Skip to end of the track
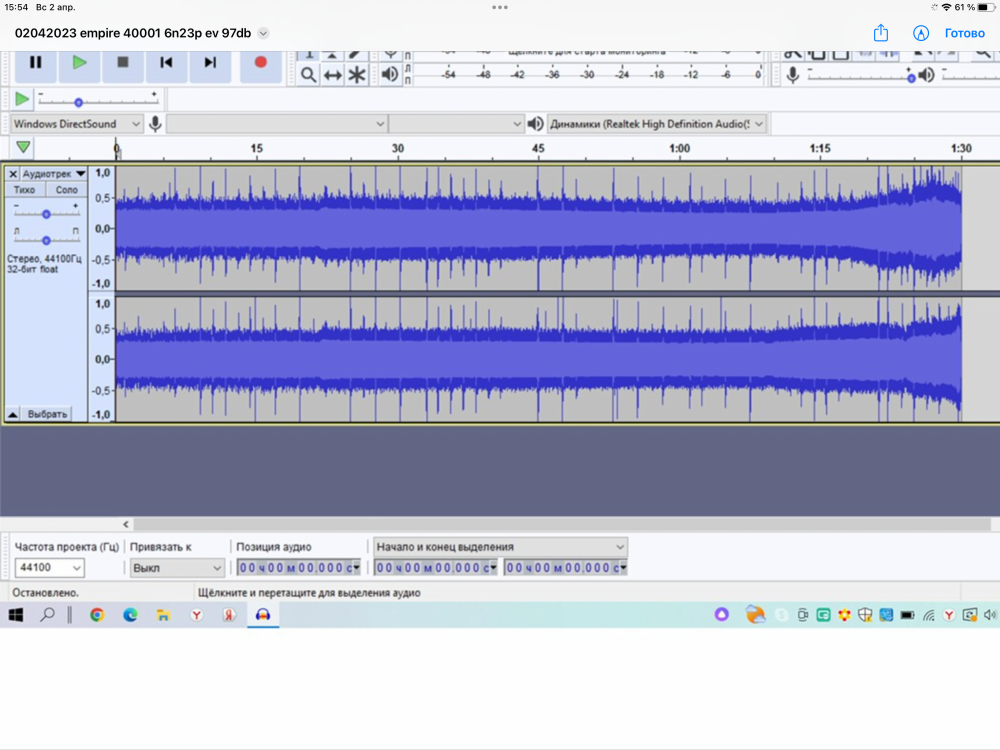Viewport: 1000px width, 750px height. click(x=210, y=62)
